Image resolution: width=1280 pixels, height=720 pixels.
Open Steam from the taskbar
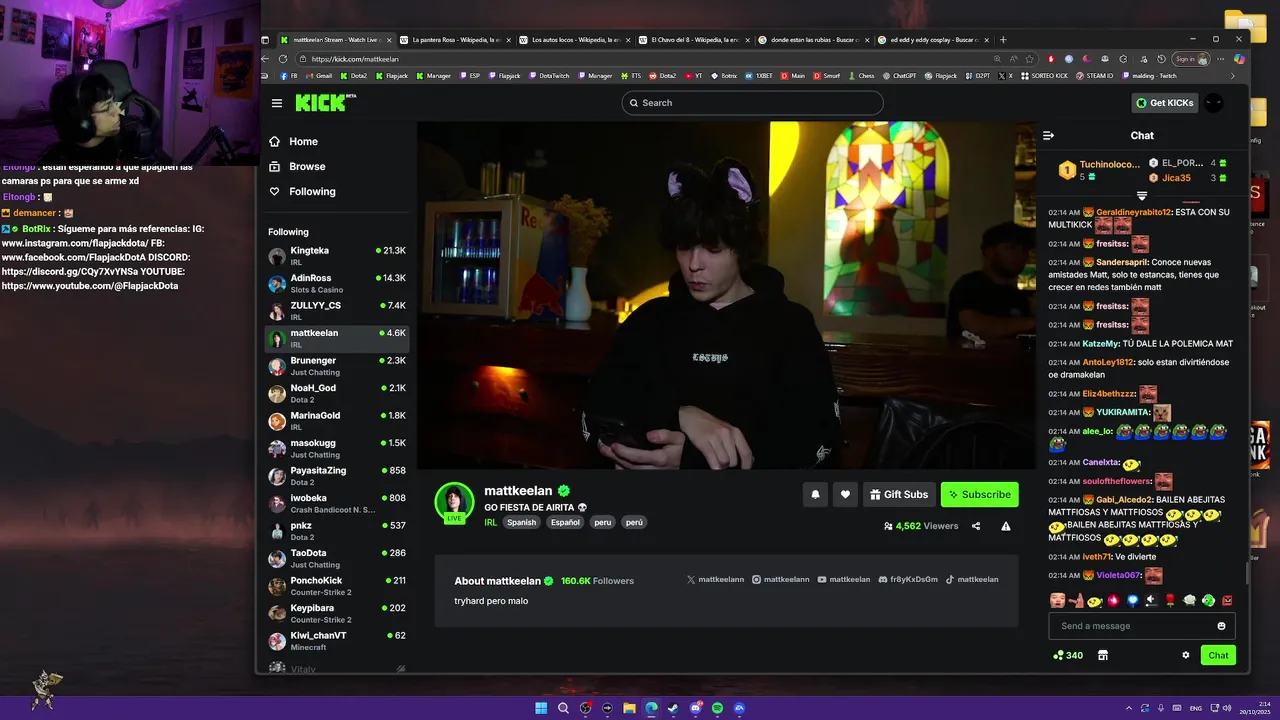point(673,708)
